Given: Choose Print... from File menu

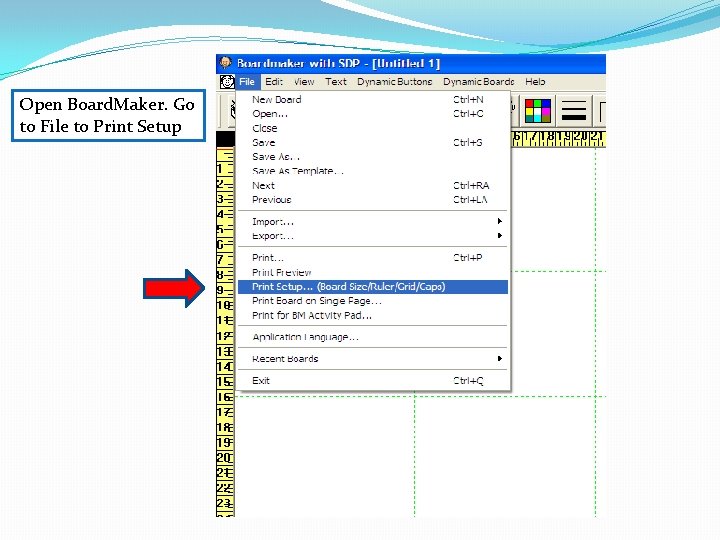Looking at the screenshot, I should click(x=372, y=258).
